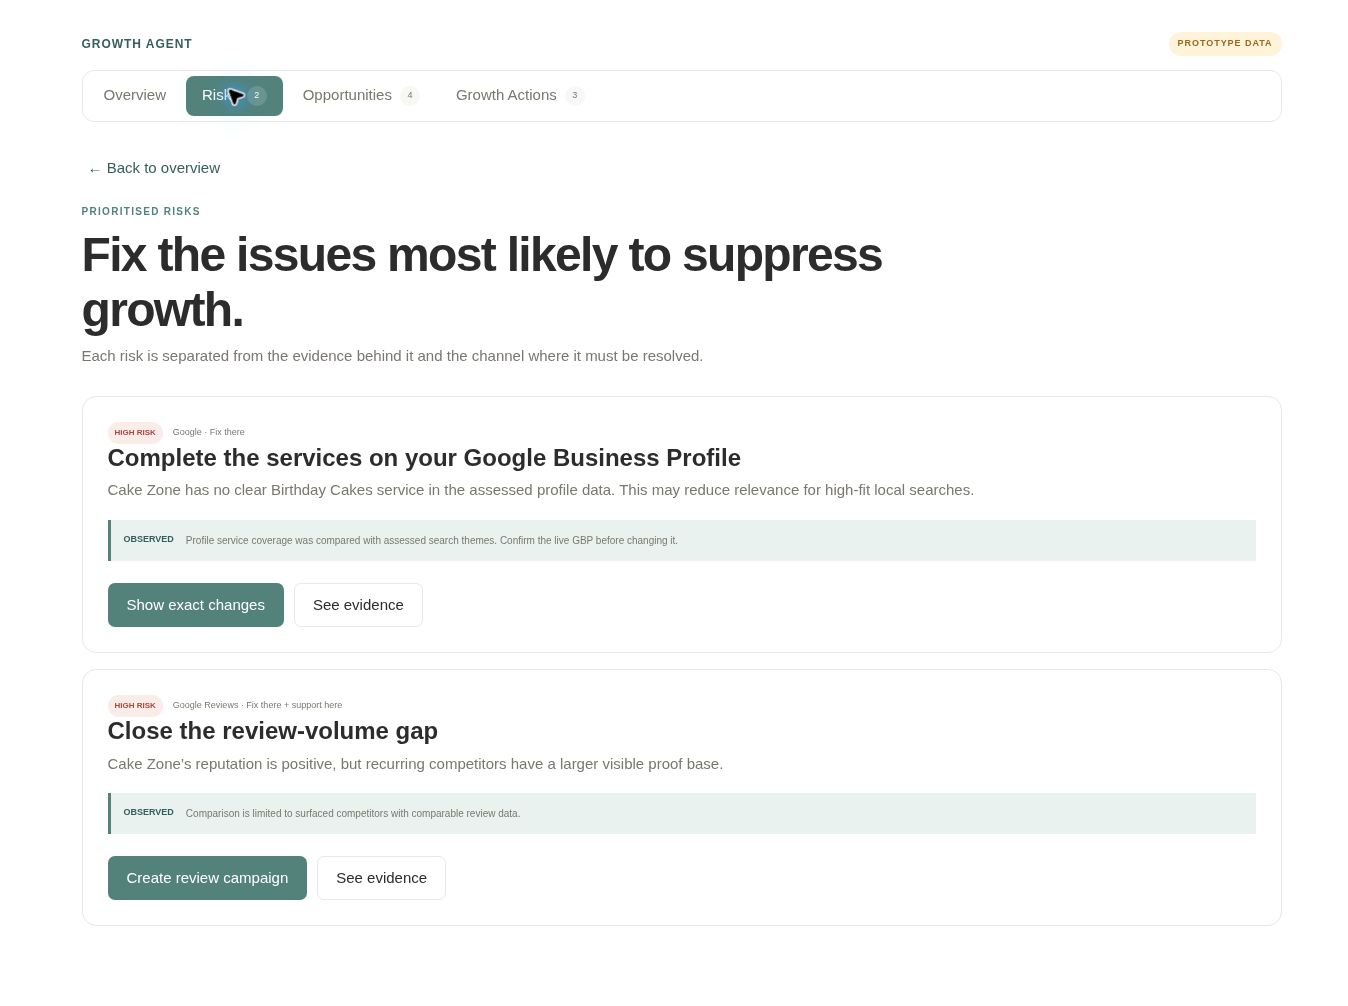1348x1006 pixels.
Task: Click the Observed note about surfaced competitors
Action: (x=682, y=814)
